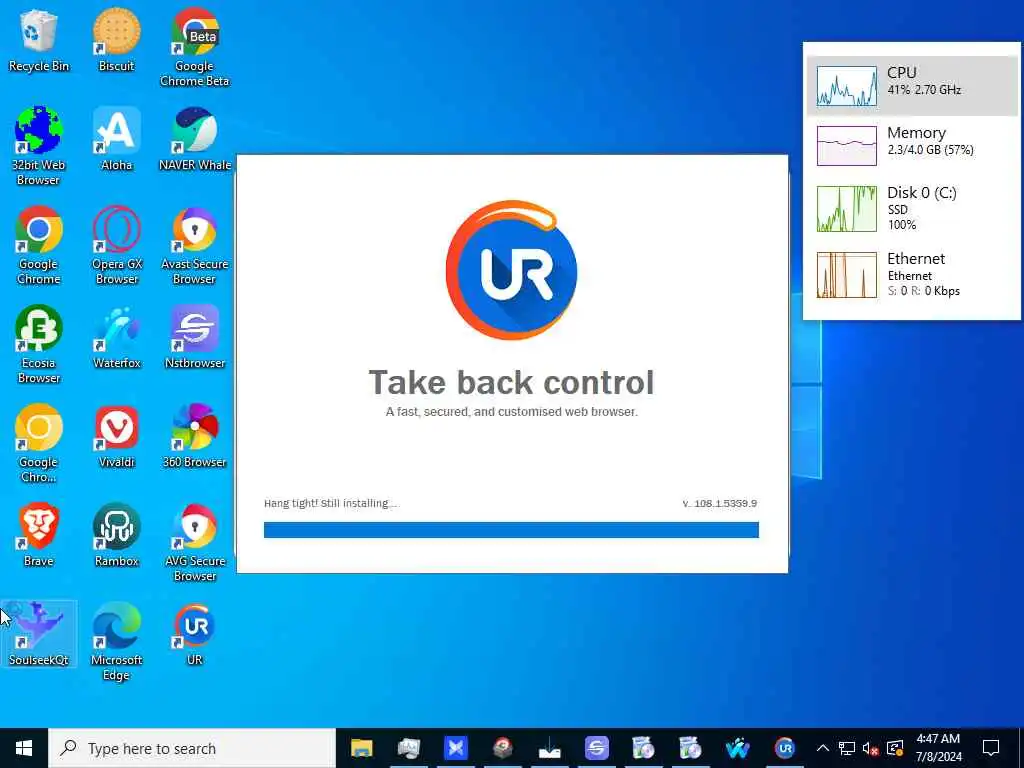
Task: Select the Google Chrome desktop shortcut
Action: click(39, 246)
